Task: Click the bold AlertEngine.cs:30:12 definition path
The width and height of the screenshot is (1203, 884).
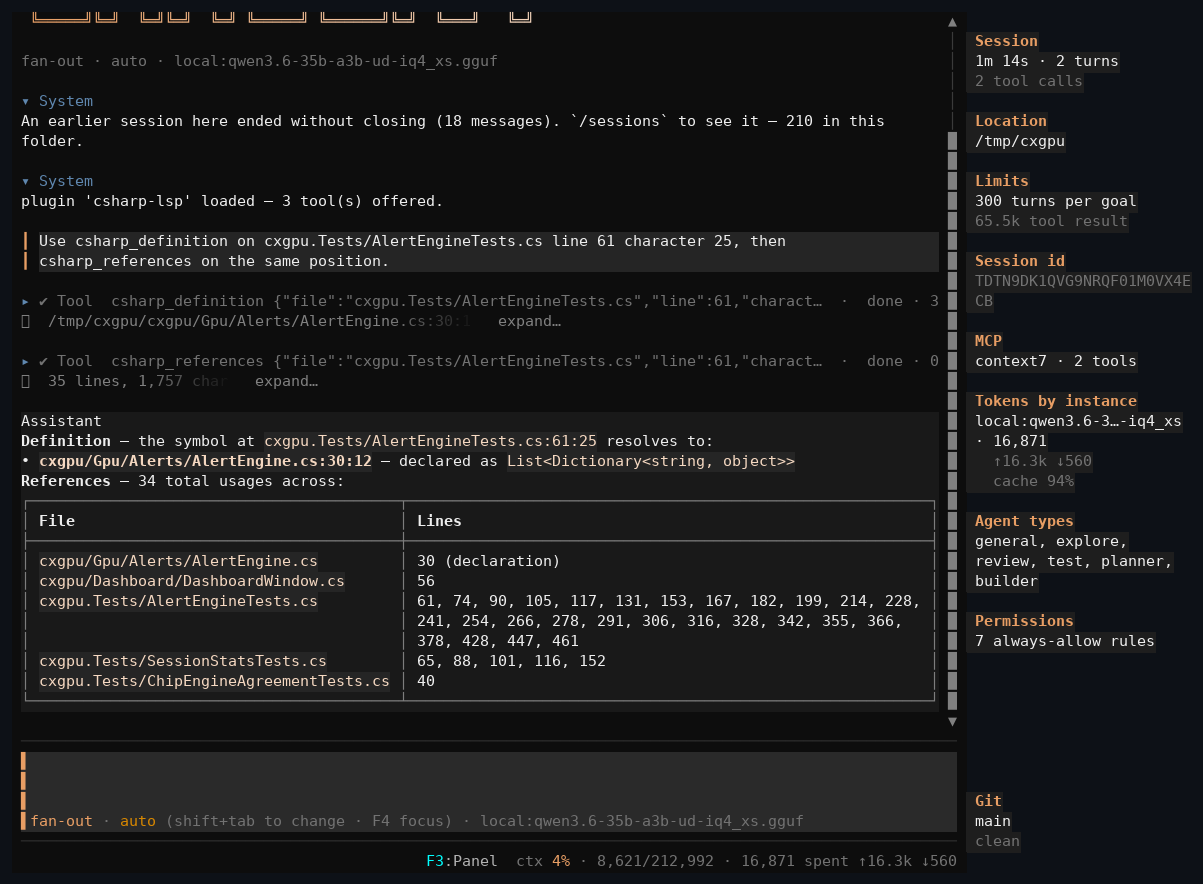Action: pos(205,461)
